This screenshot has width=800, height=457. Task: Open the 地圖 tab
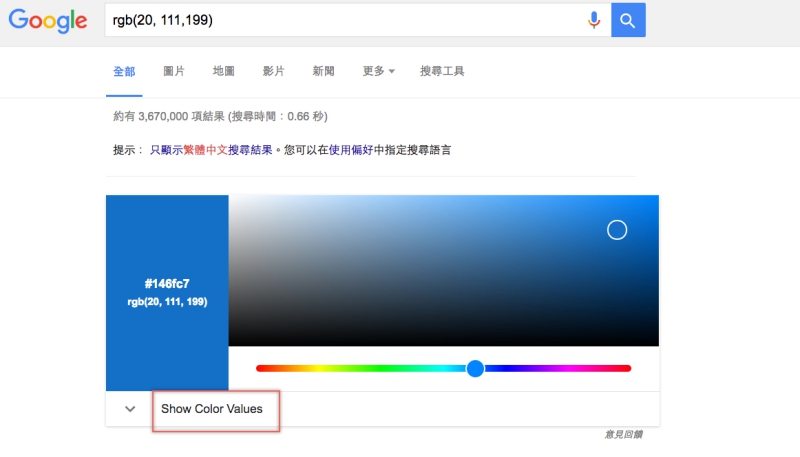223,71
